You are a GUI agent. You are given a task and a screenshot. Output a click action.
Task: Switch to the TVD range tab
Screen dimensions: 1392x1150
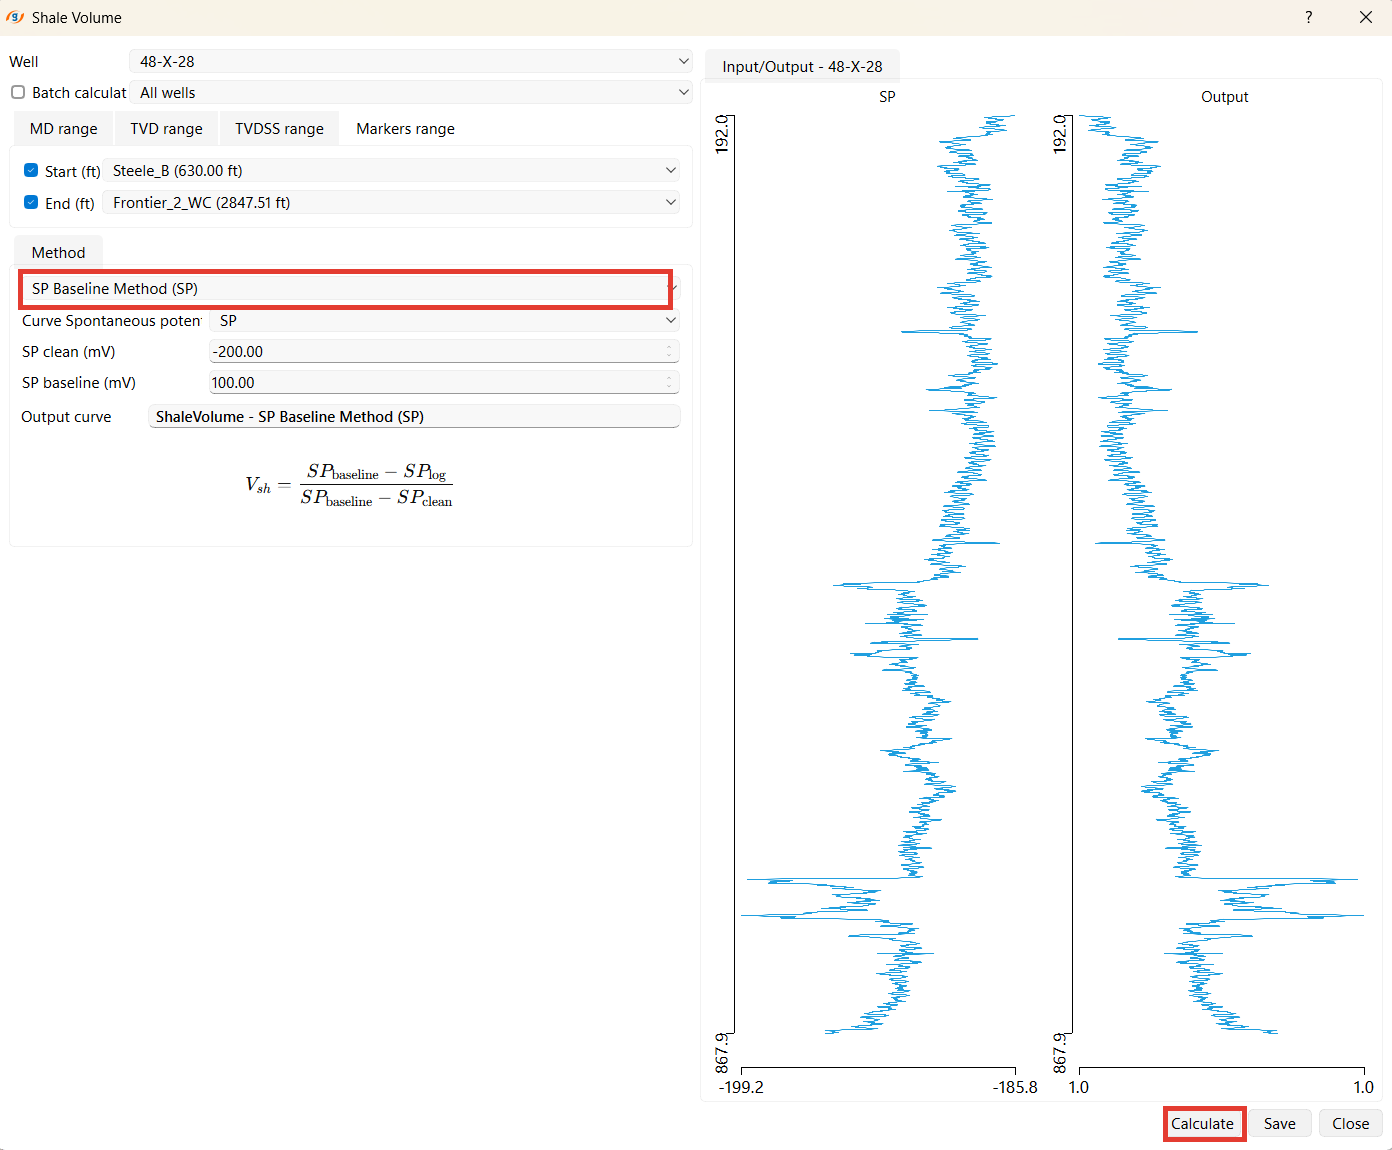pyautogui.click(x=165, y=128)
